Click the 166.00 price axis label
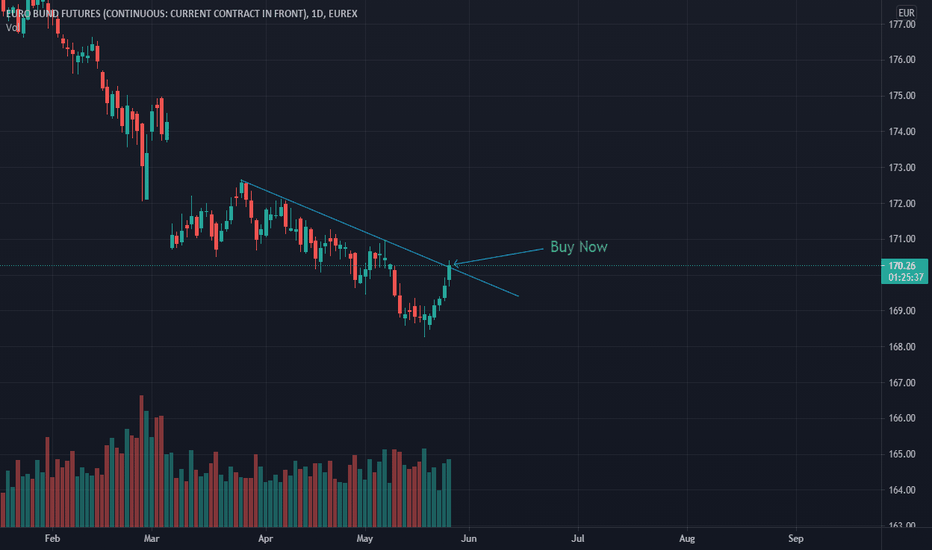This screenshot has height=550, width=932. (902, 418)
